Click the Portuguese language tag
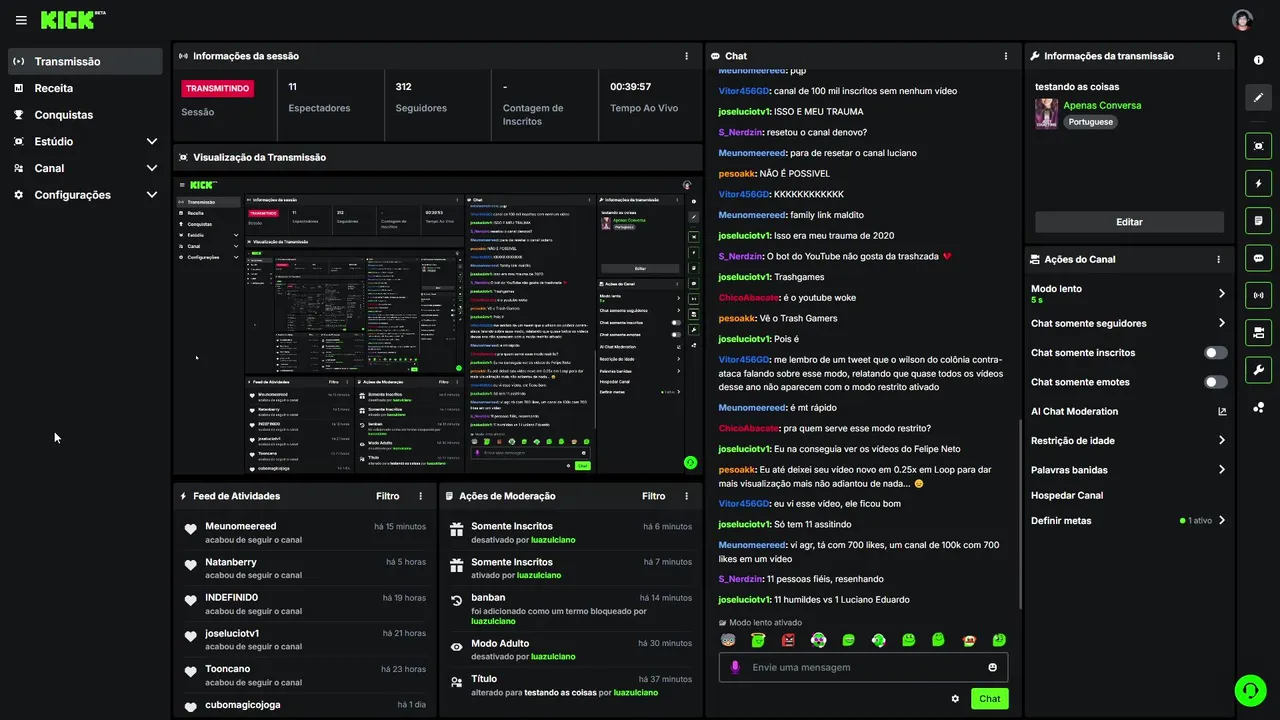The width and height of the screenshot is (1280, 720). pyautogui.click(x=1090, y=122)
